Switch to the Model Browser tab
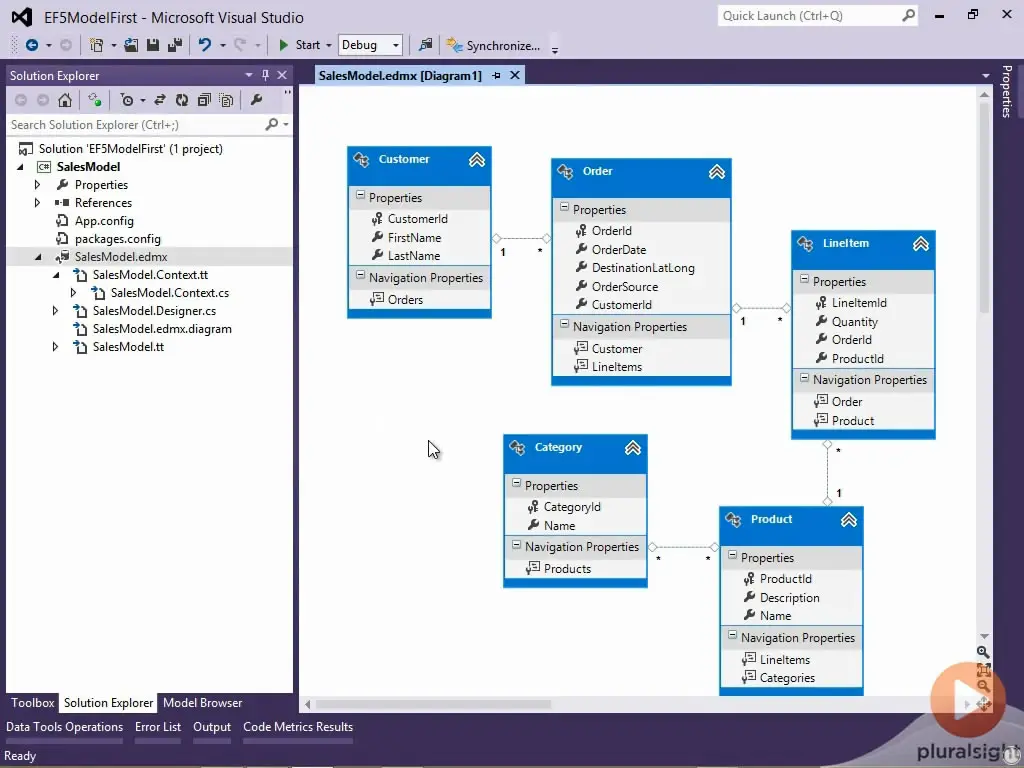The width and height of the screenshot is (1024, 768). (202, 703)
